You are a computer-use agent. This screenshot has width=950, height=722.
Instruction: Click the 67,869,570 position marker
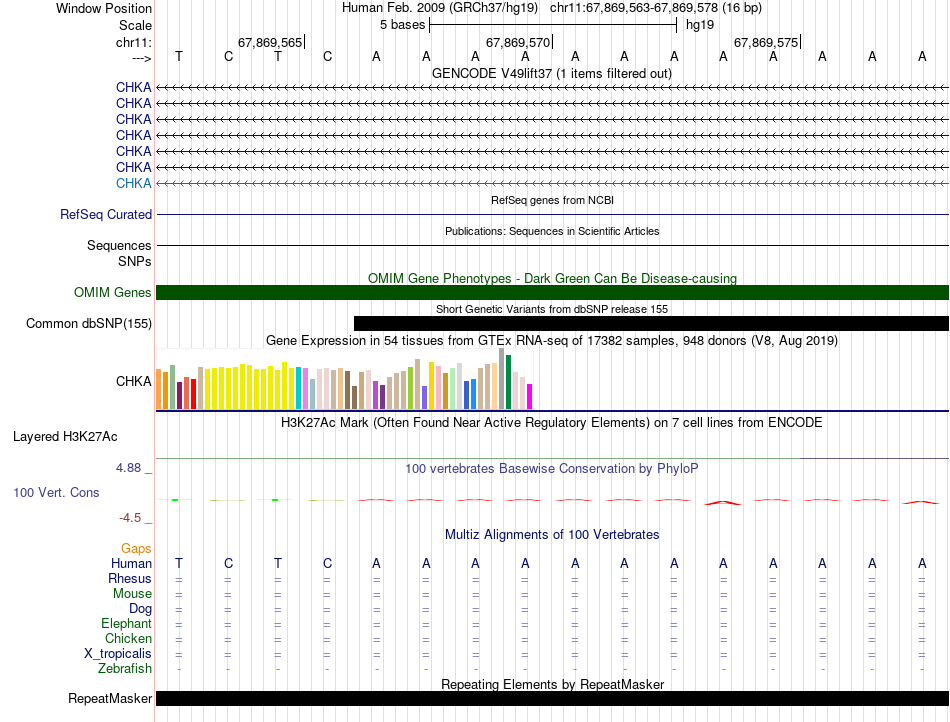[519, 42]
